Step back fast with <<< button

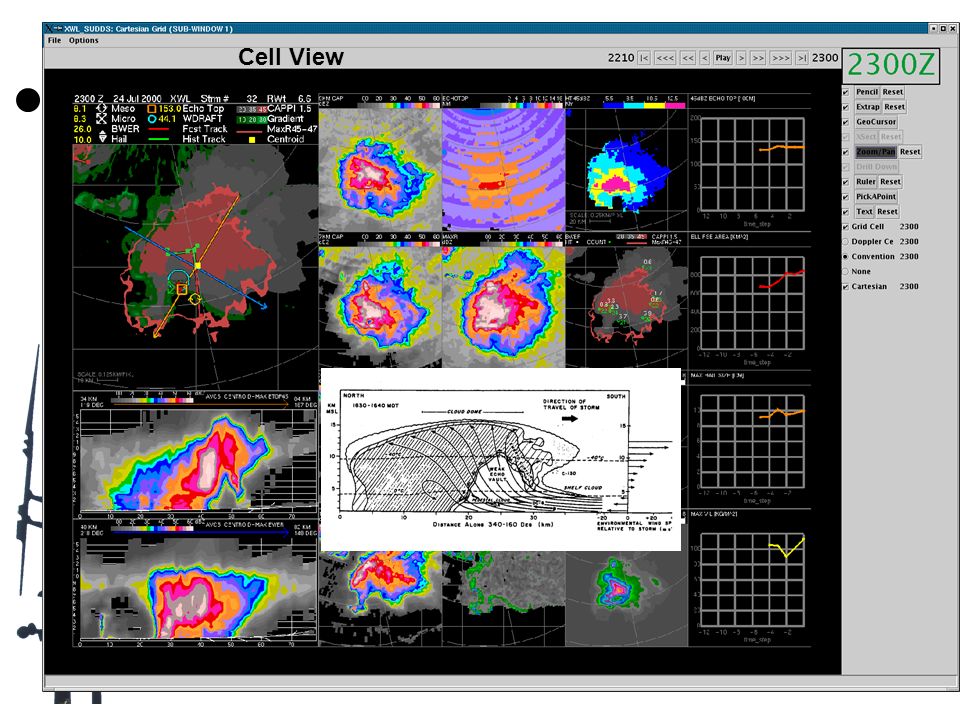(665, 58)
